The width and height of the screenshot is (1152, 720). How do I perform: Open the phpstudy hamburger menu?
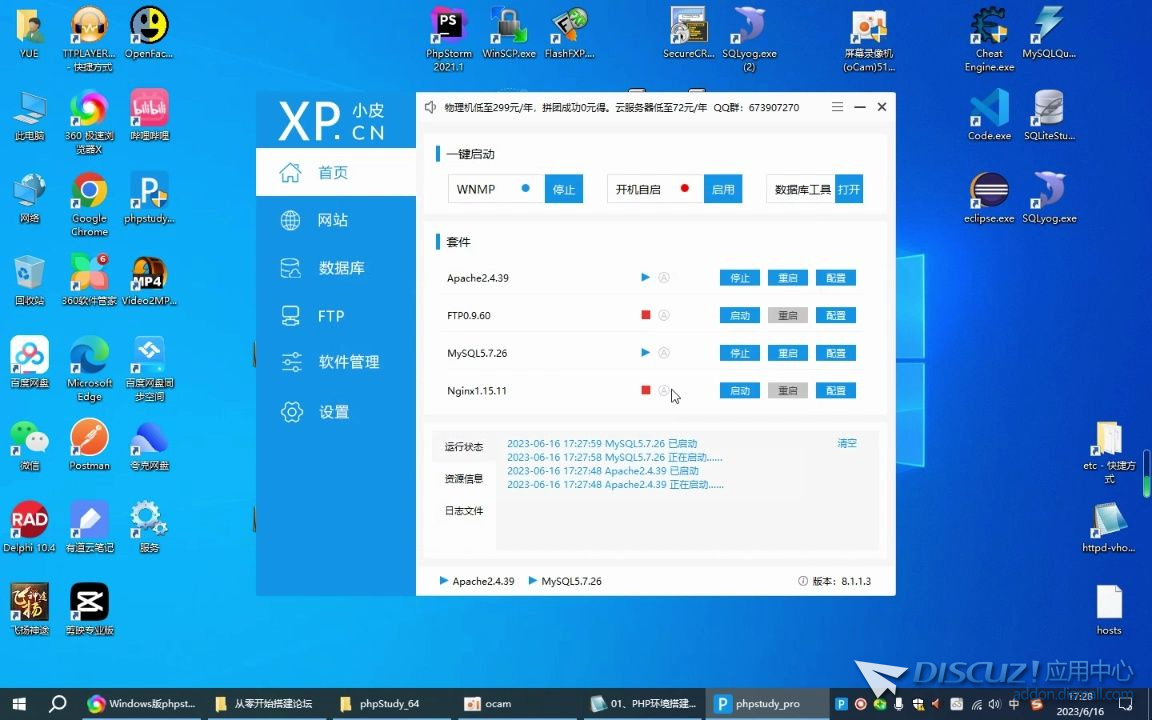(x=837, y=107)
